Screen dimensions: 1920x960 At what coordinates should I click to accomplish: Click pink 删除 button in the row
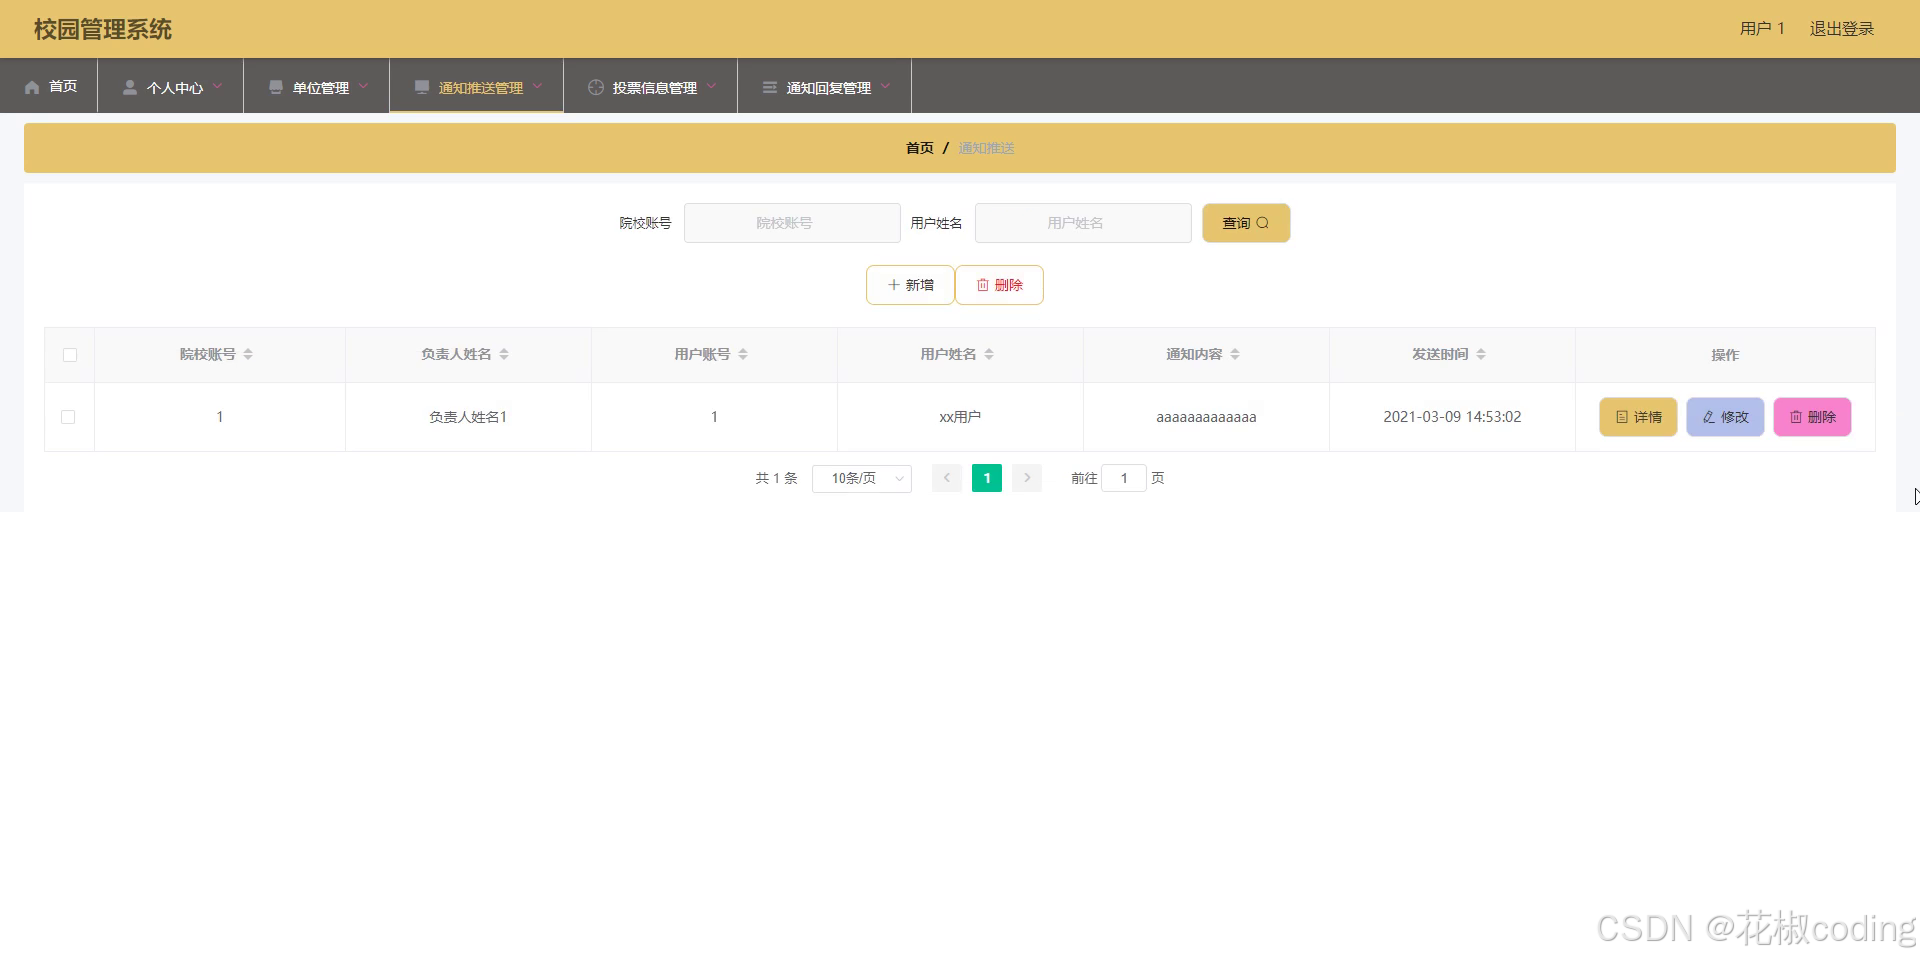point(1812,417)
